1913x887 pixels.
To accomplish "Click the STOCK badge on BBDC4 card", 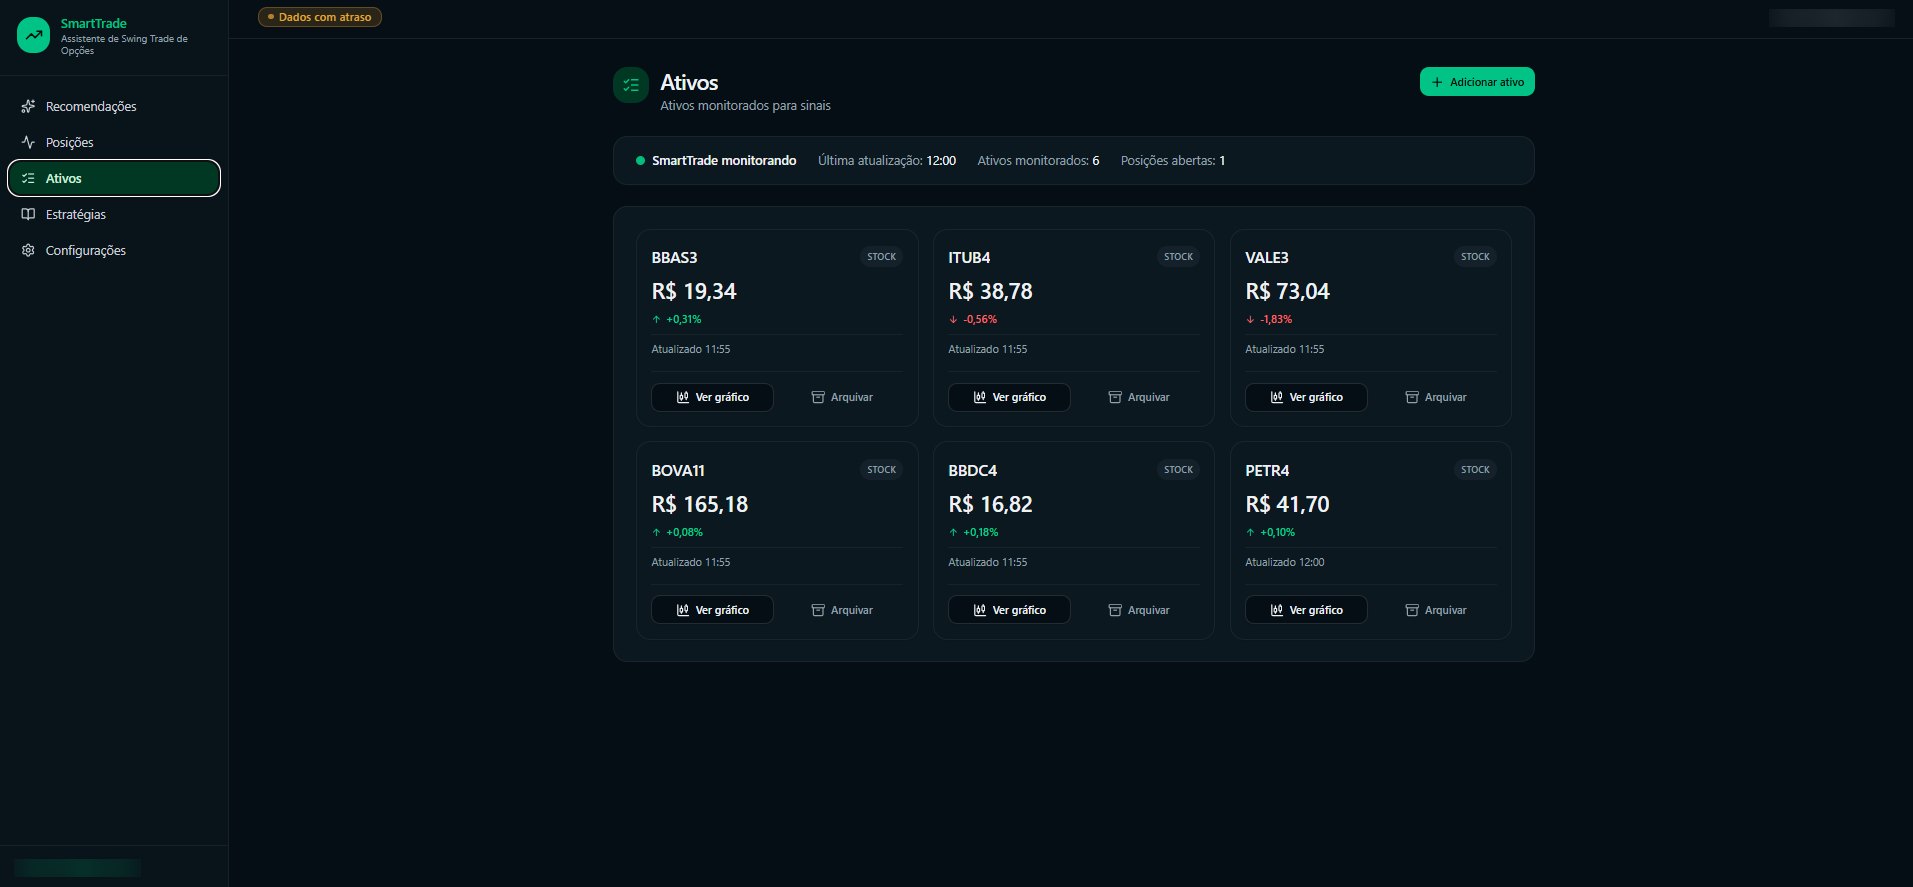I will [1179, 470].
